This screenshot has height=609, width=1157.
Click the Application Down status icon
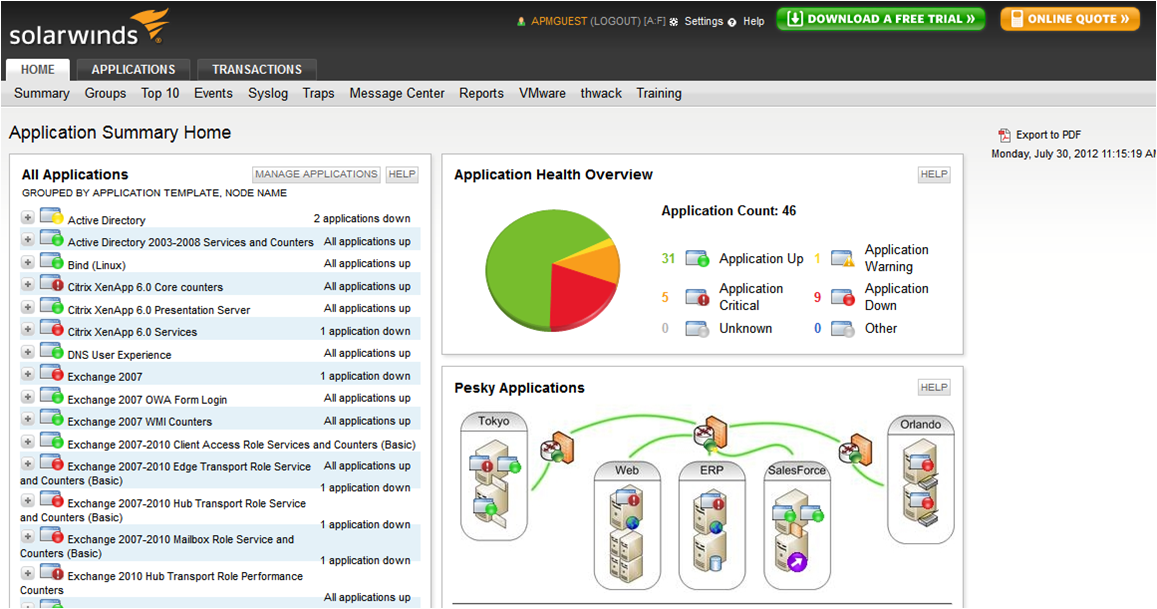pos(843,297)
